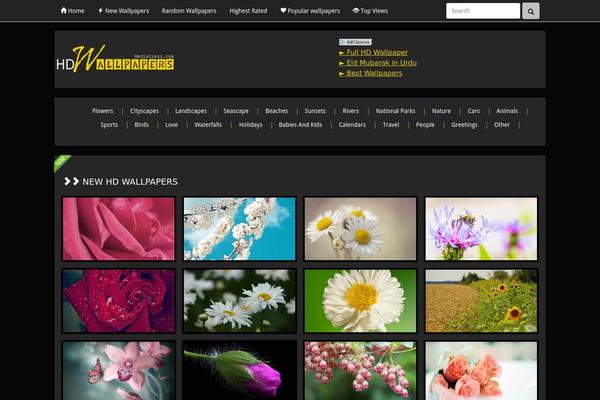
Task: Click the magnifier search button
Action: pos(531,11)
